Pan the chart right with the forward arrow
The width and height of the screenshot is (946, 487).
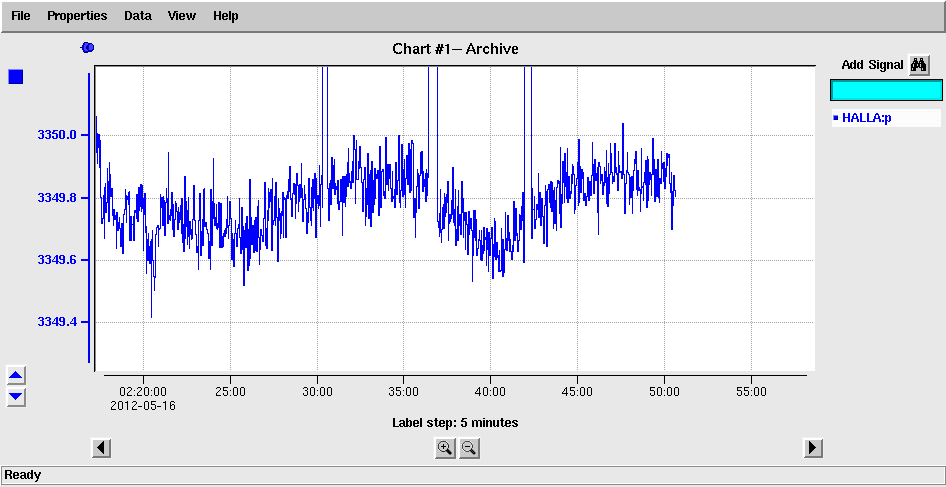(x=813, y=448)
